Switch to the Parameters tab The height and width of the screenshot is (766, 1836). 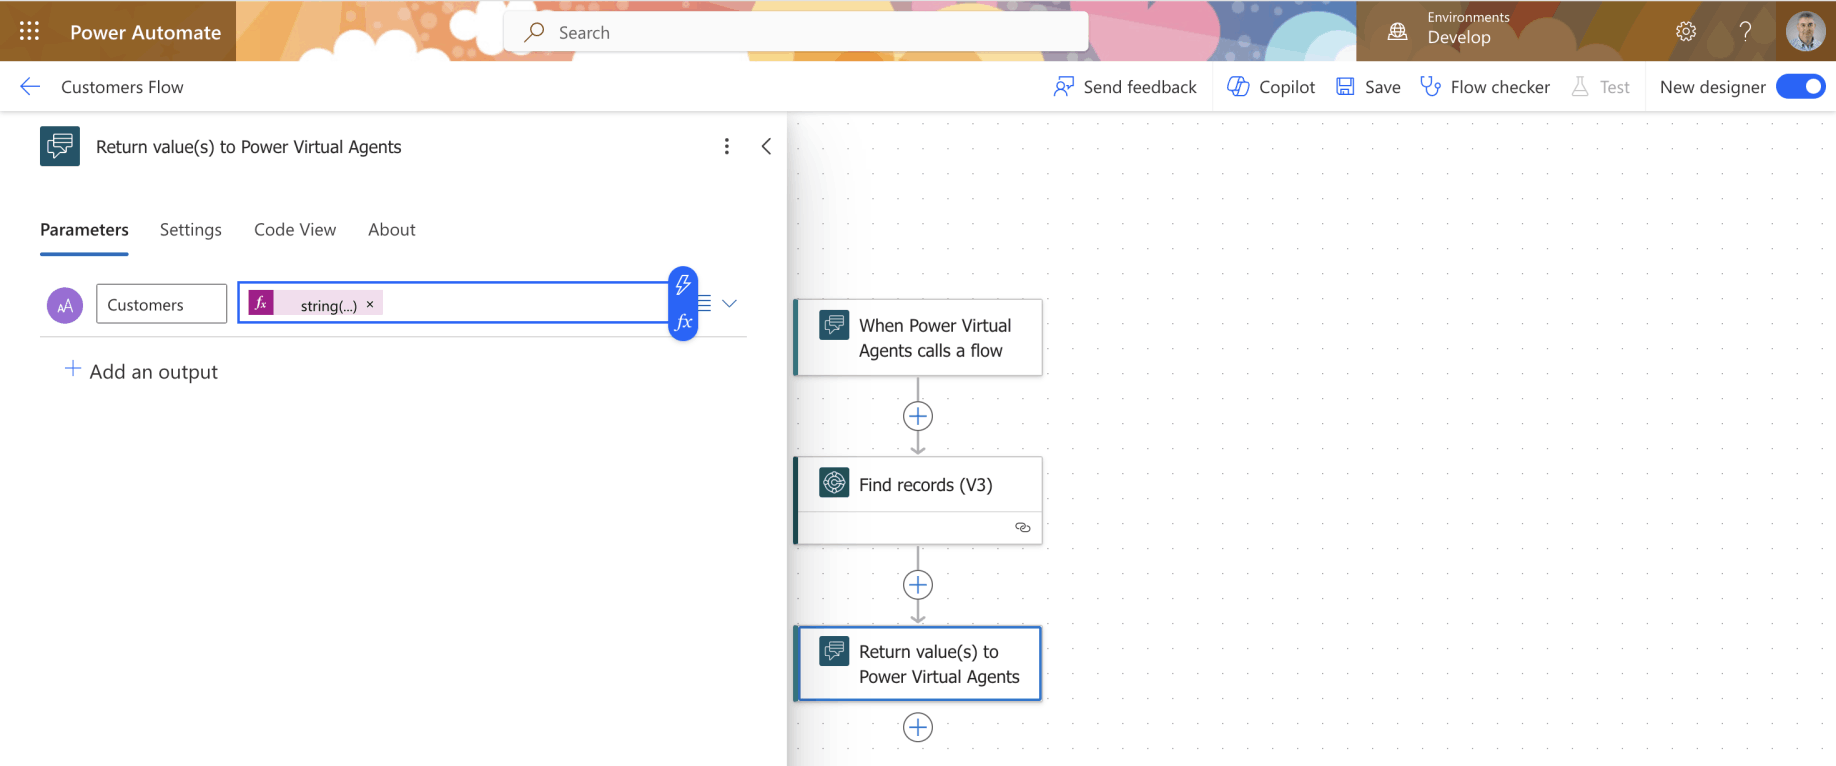84,230
